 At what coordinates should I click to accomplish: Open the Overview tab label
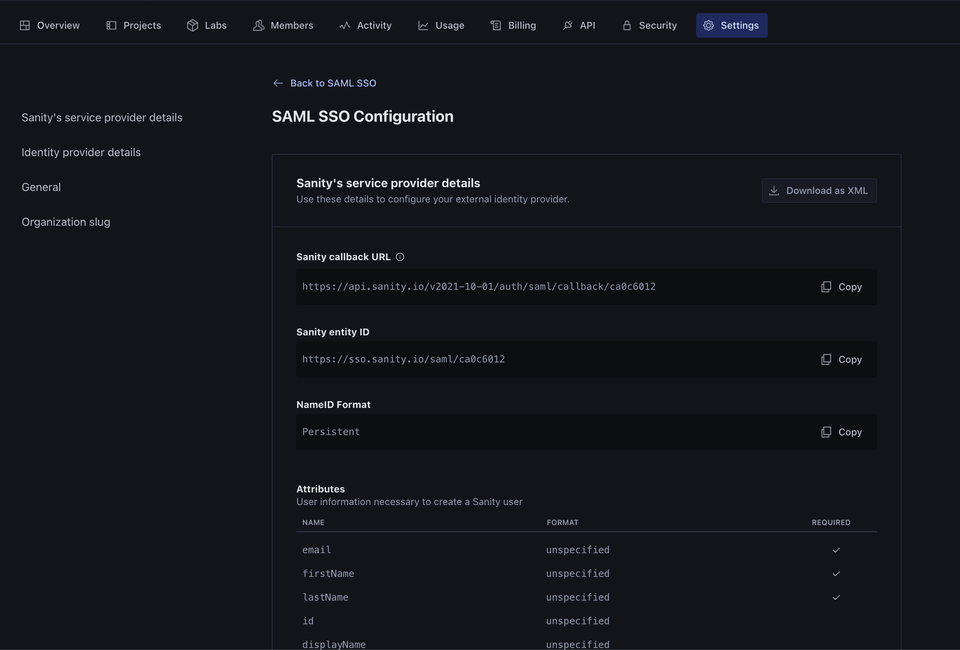(58, 25)
